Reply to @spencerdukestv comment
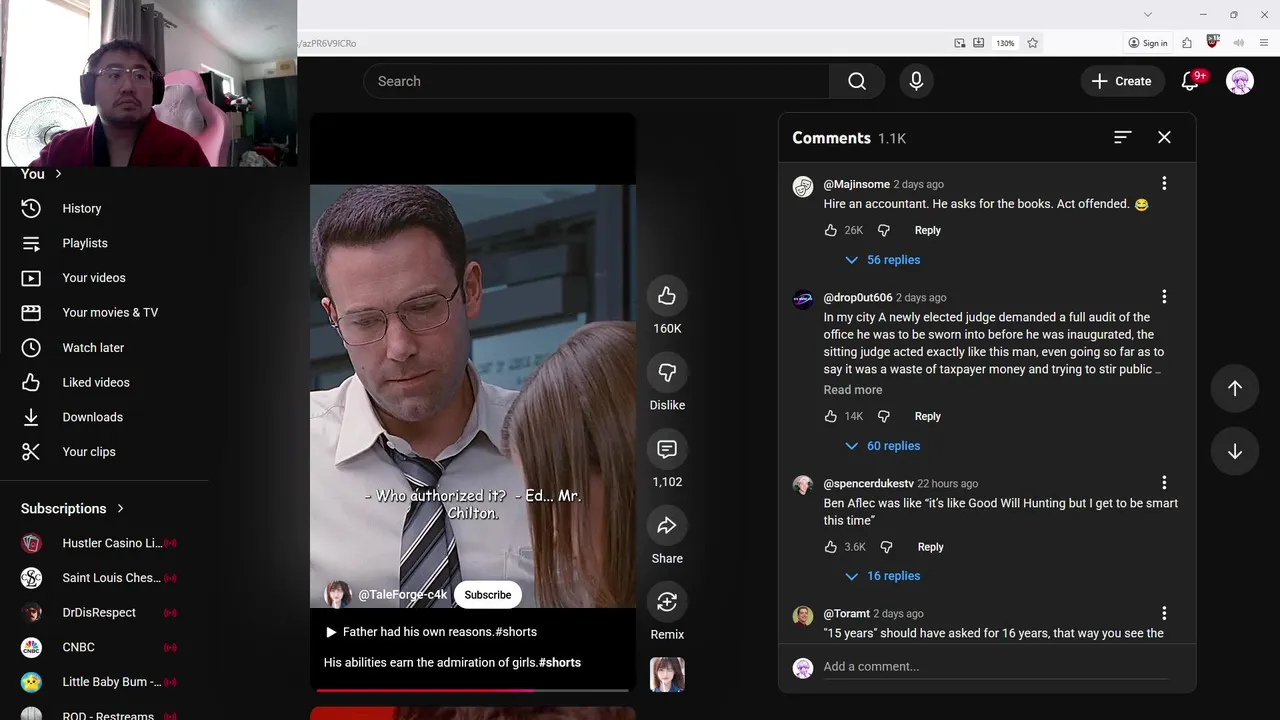The height and width of the screenshot is (720, 1280). click(x=930, y=547)
